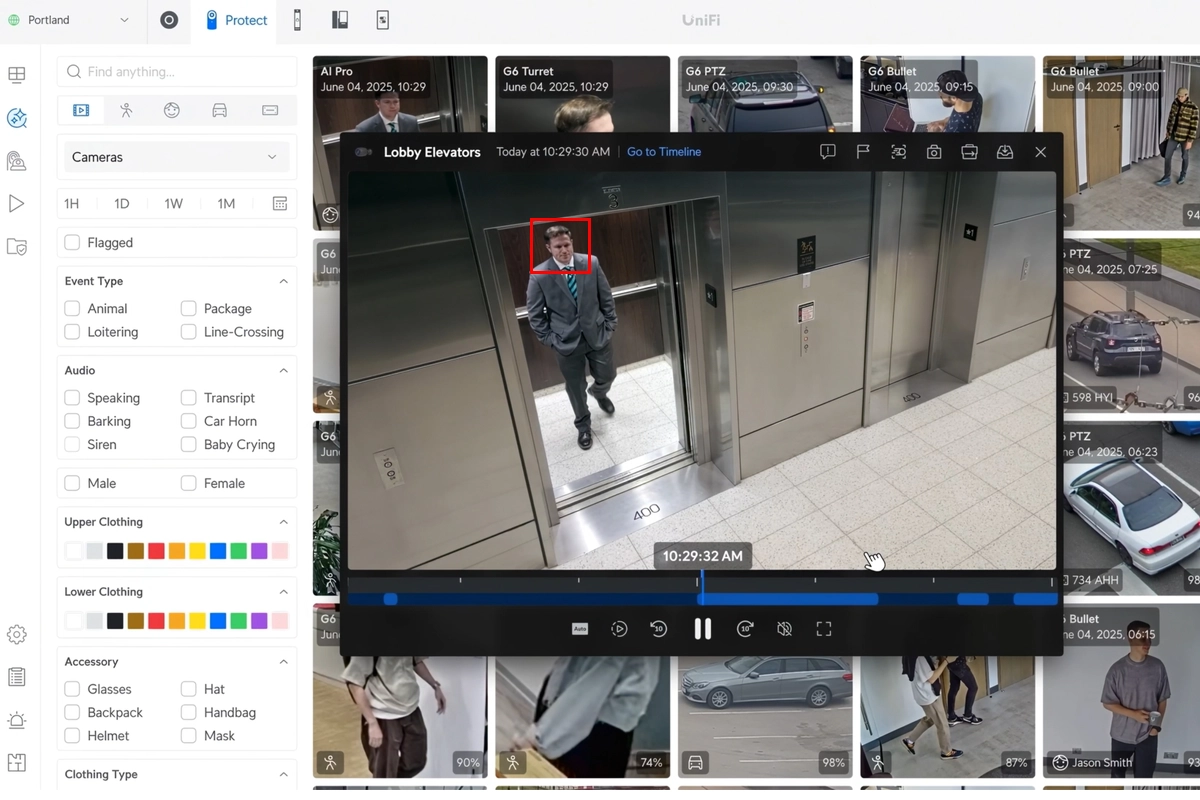
Task: Open the floor plan map icon in the sidebar
Action: pyautogui.click(x=17, y=763)
